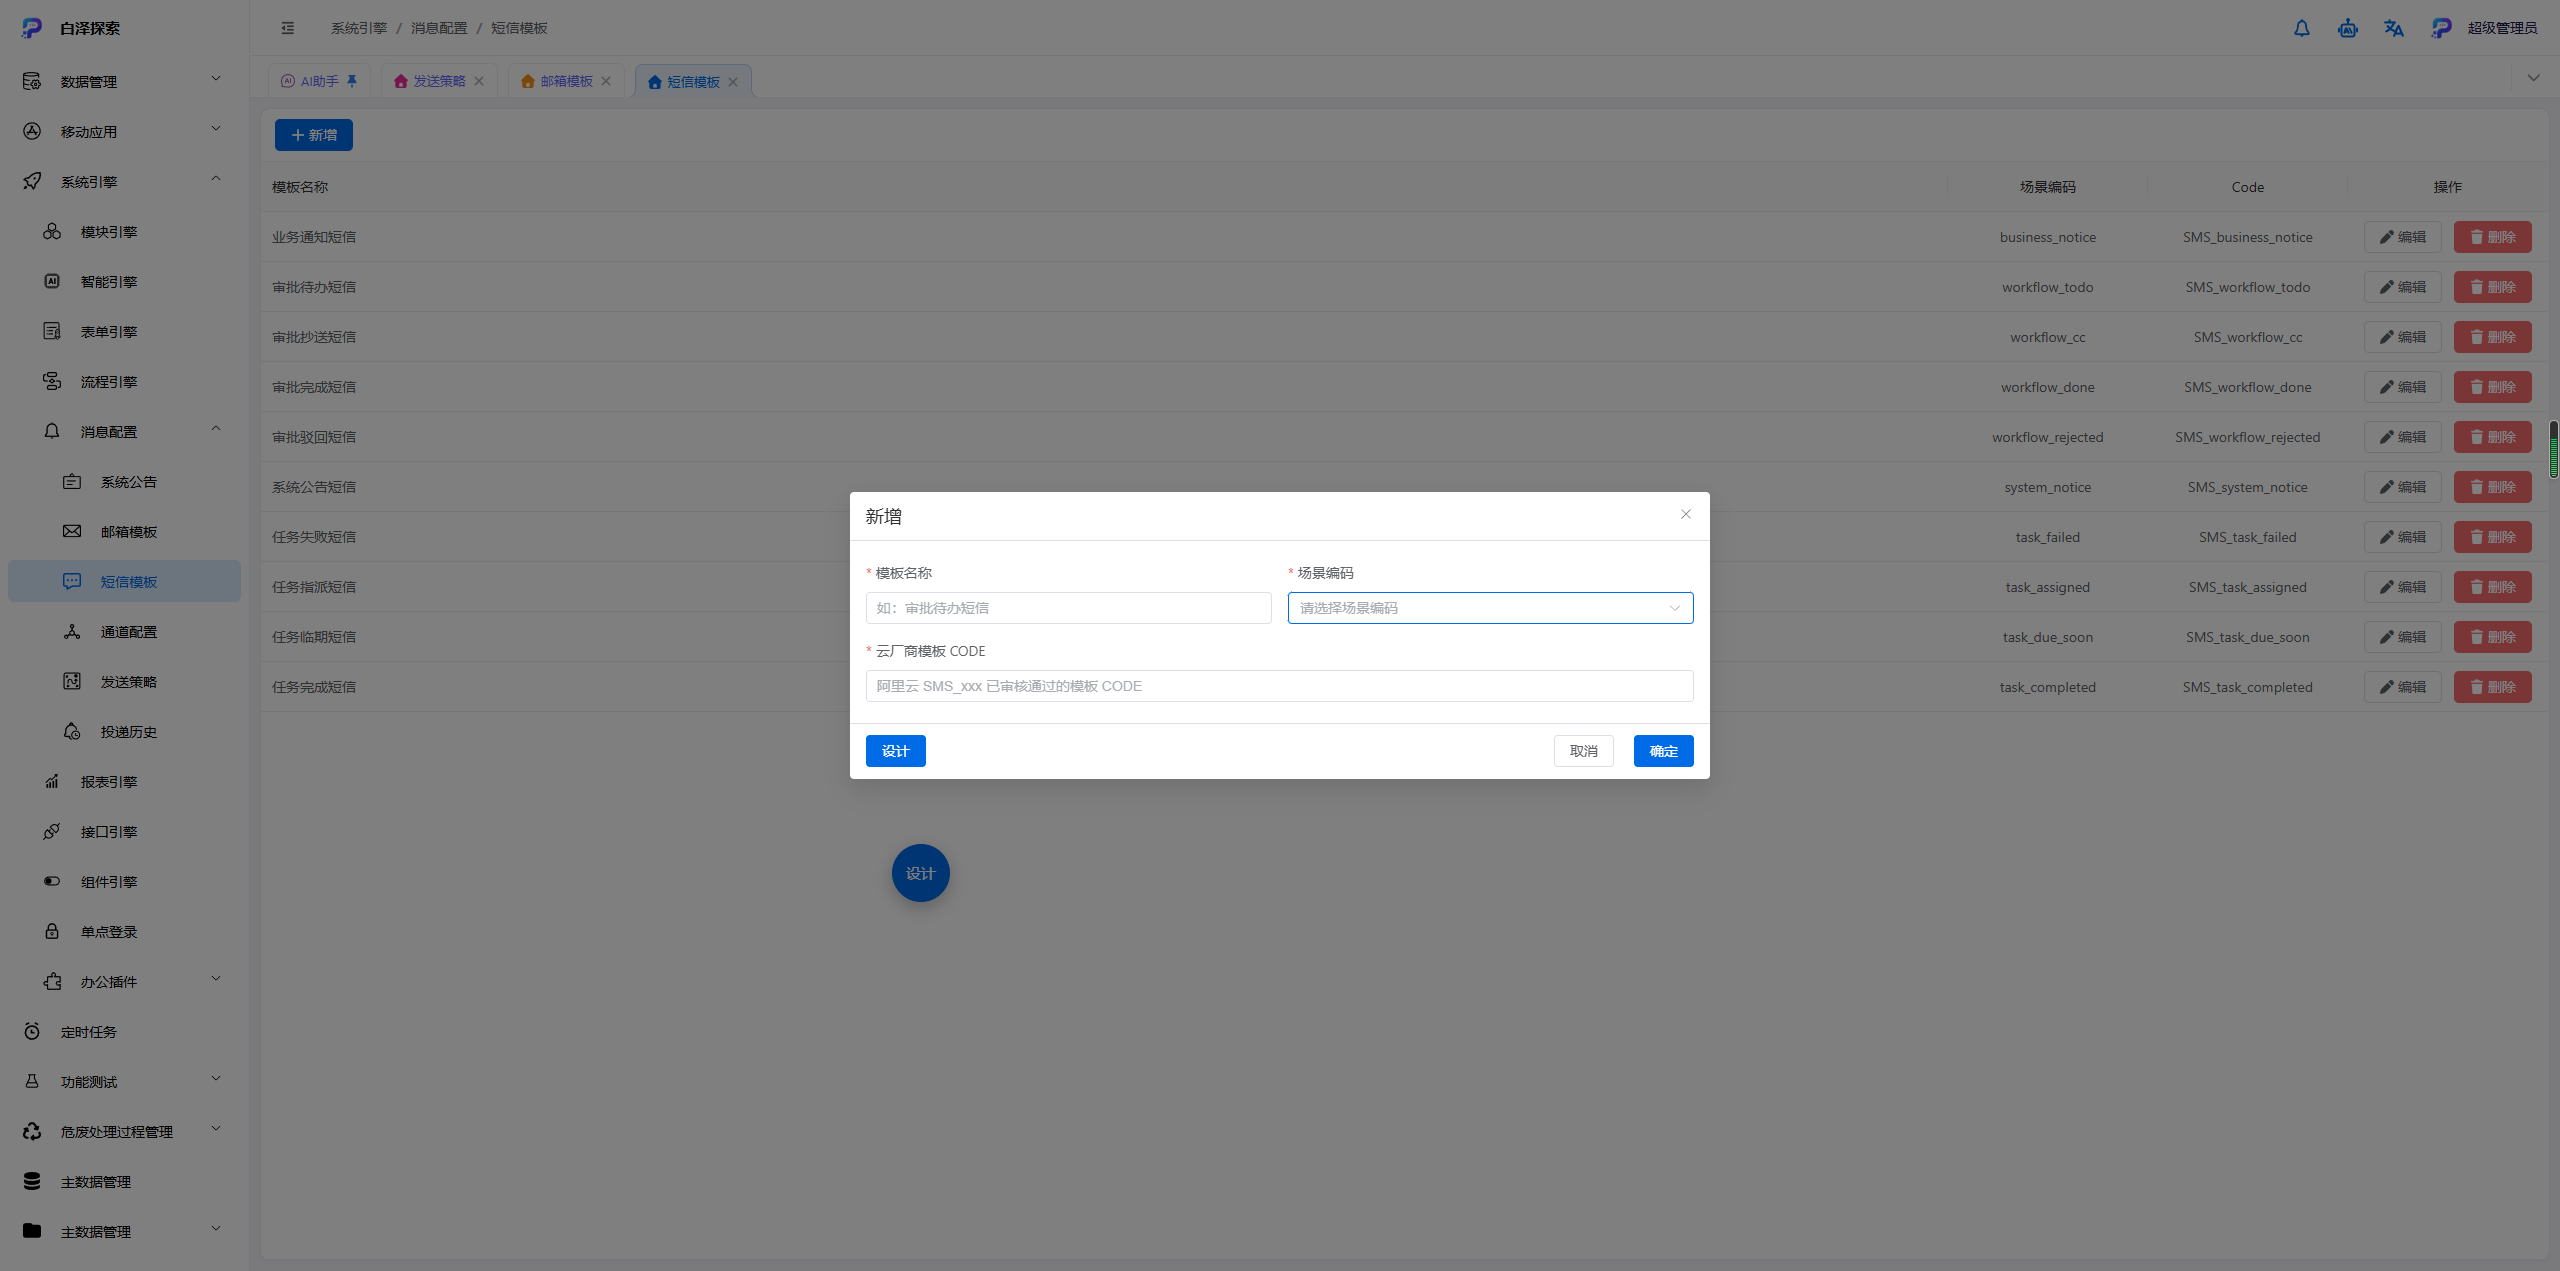Screen dimensions: 2560x1271
Task: Expand the 移动应用 menu chevron
Action: [216, 129]
